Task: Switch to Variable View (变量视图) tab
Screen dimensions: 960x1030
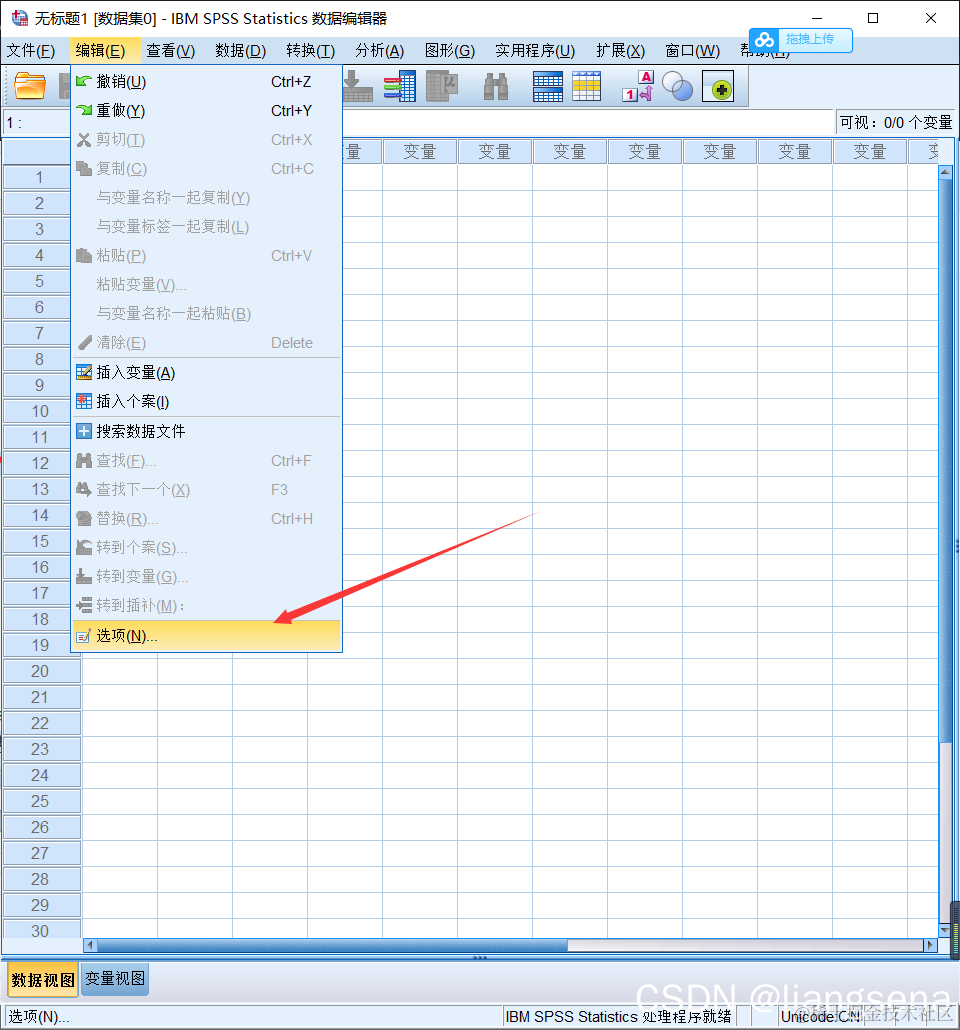Action: (115, 979)
